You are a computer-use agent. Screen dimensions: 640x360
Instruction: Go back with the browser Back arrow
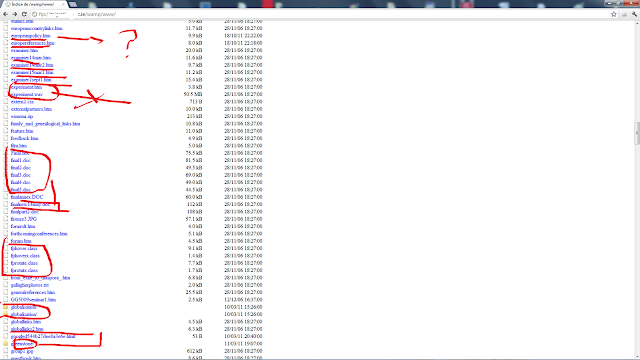tap(6, 14)
